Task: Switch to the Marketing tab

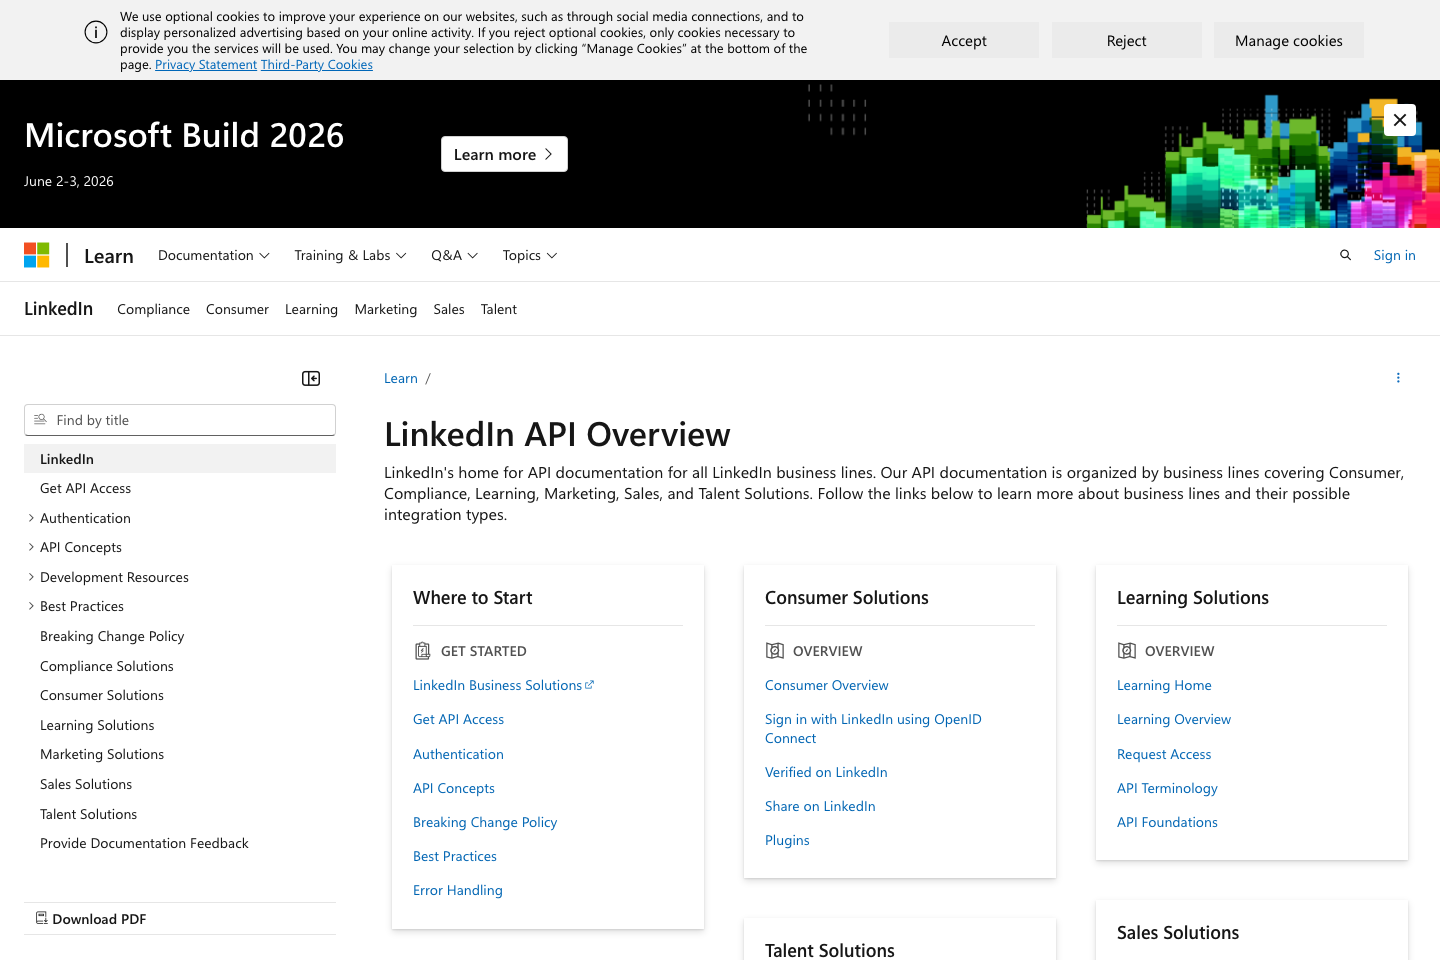Action: [386, 309]
